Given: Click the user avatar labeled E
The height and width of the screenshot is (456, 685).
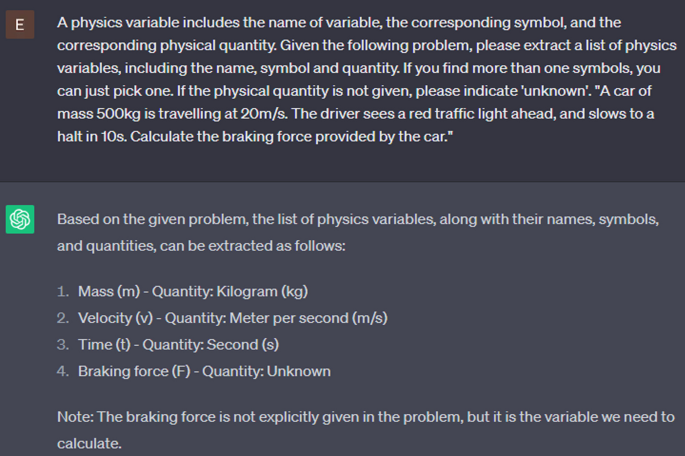Looking at the screenshot, I should [20, 25].
